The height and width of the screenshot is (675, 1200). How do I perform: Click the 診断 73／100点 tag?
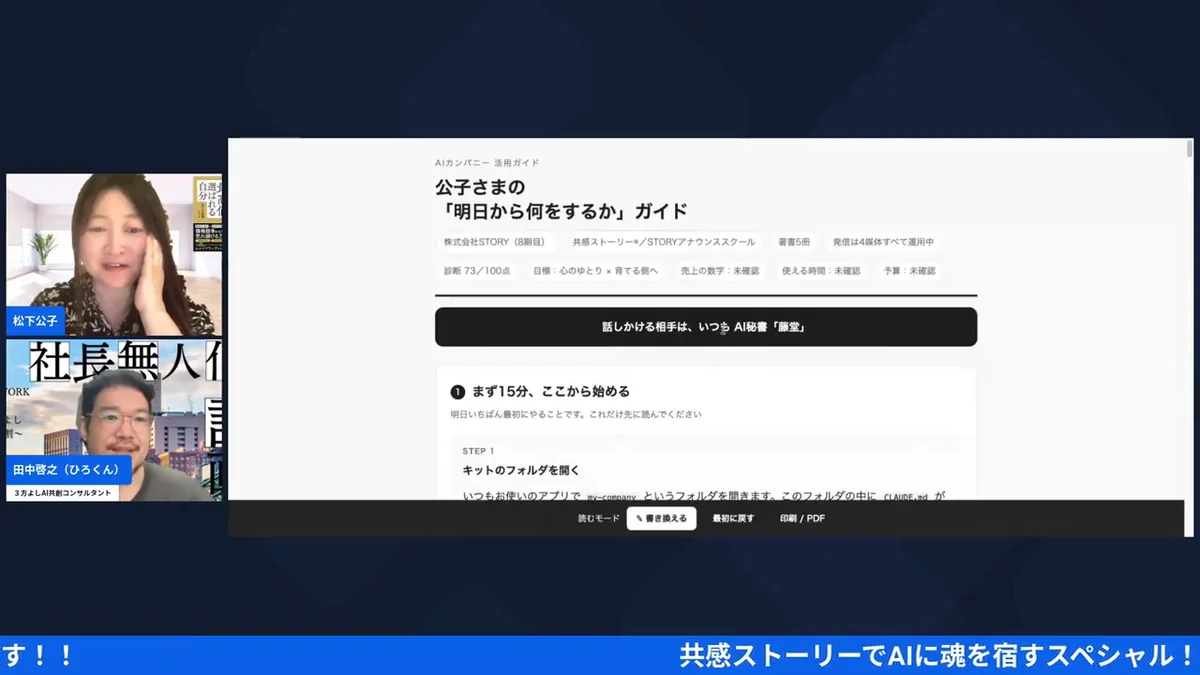(x=478, y=271)
